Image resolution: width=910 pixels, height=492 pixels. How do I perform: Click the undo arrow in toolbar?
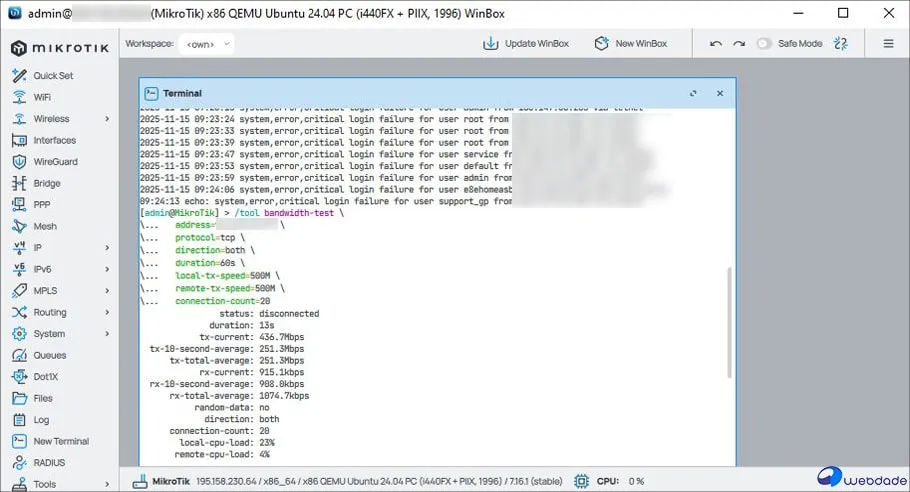click(715, 44)
